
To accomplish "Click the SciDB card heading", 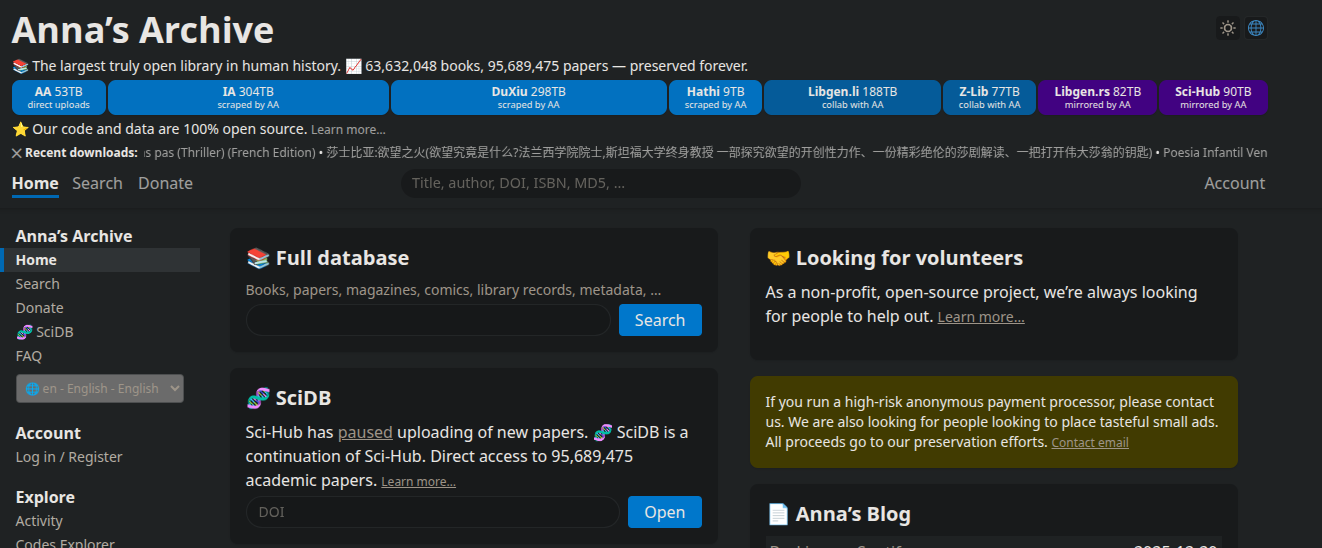I will tap(288, 398).
